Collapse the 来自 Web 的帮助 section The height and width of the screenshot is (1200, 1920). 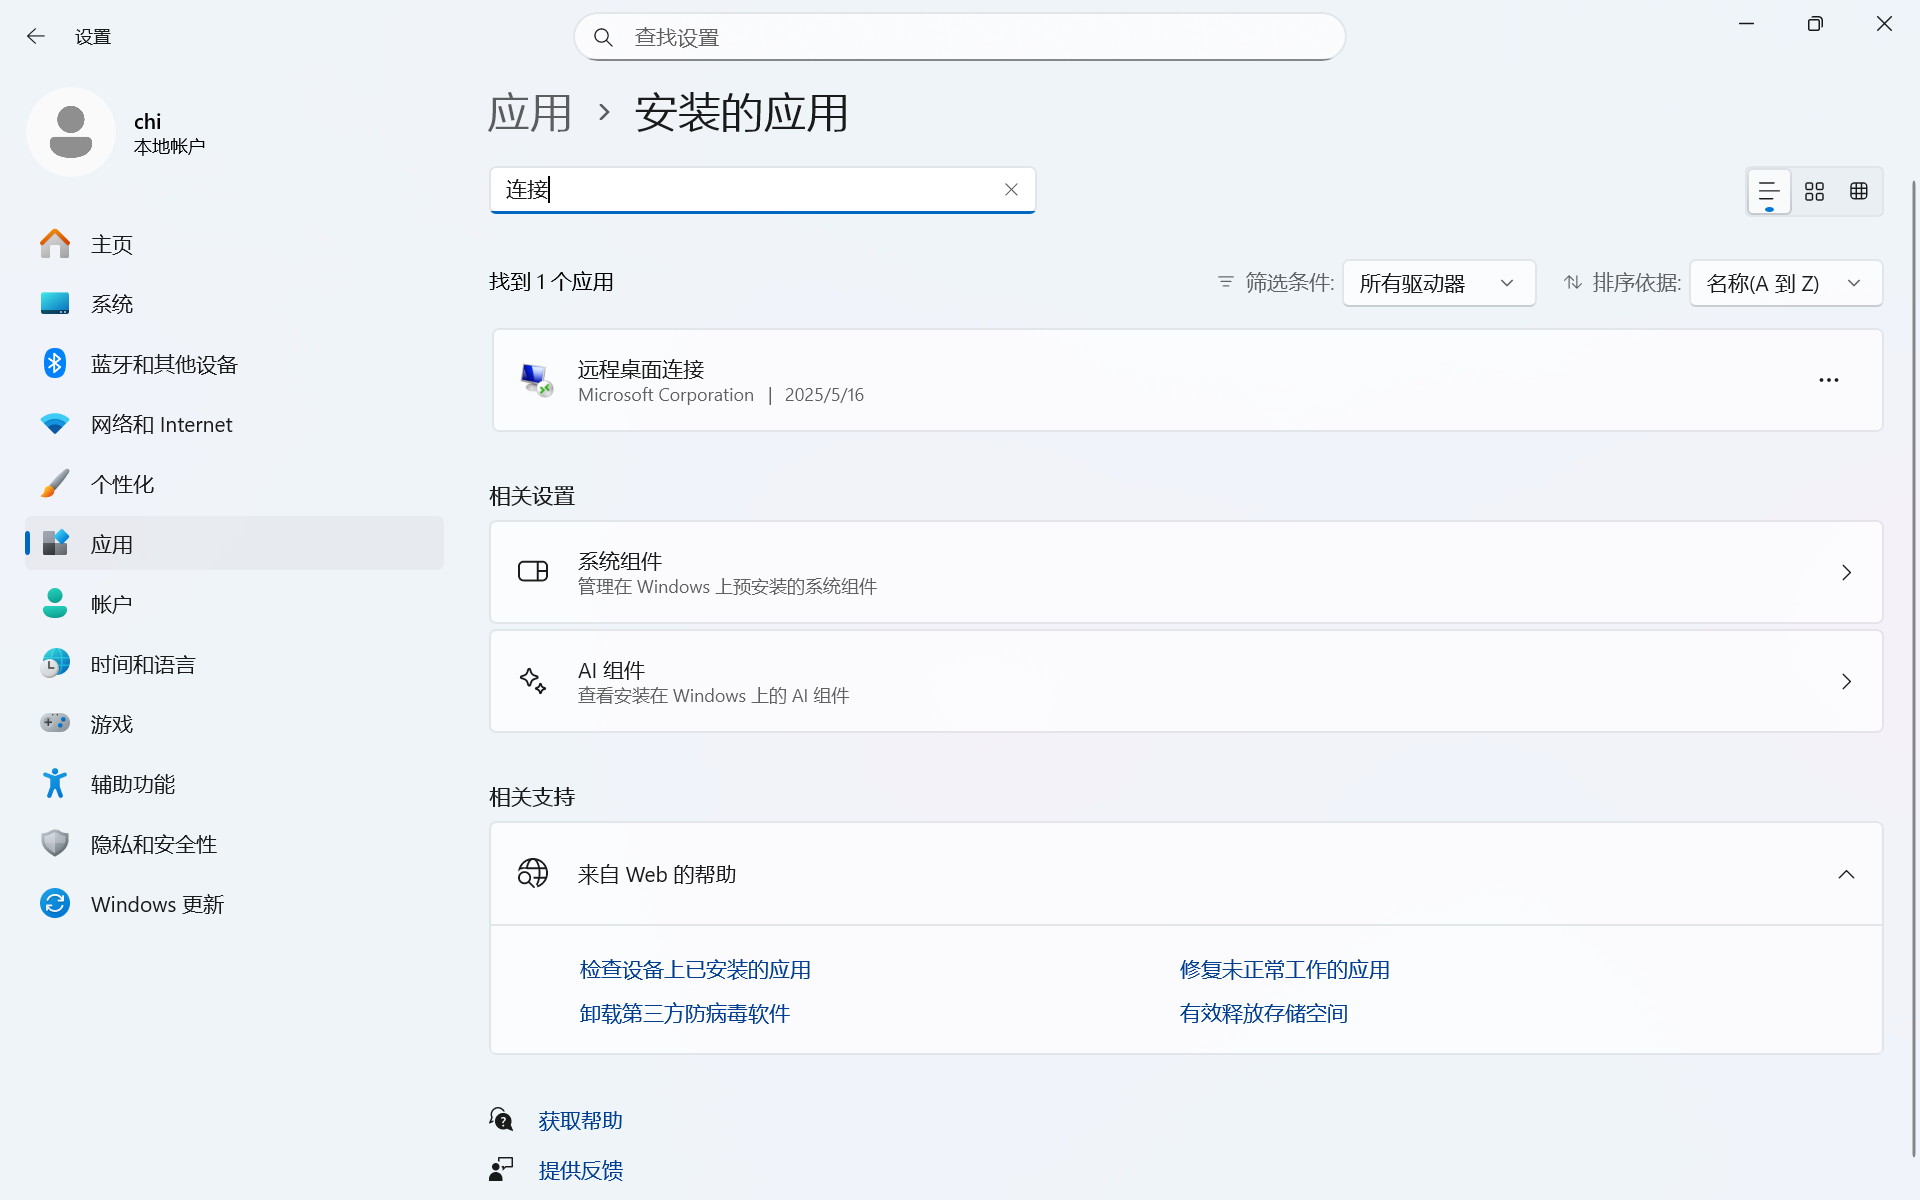pyautogui.click(x=1846, y=874)
